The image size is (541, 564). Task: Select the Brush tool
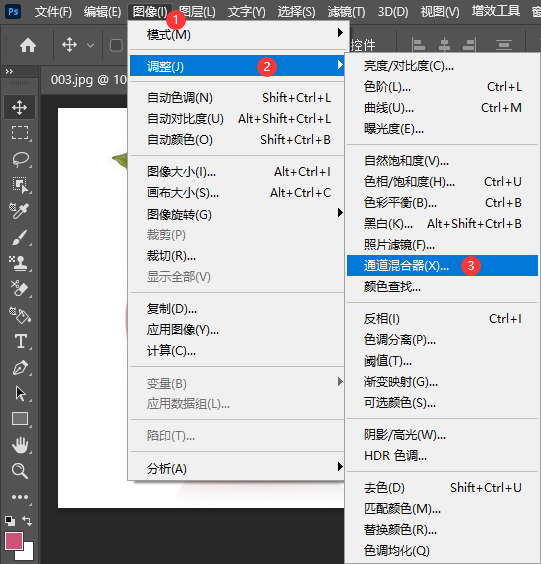click(19, 237)
